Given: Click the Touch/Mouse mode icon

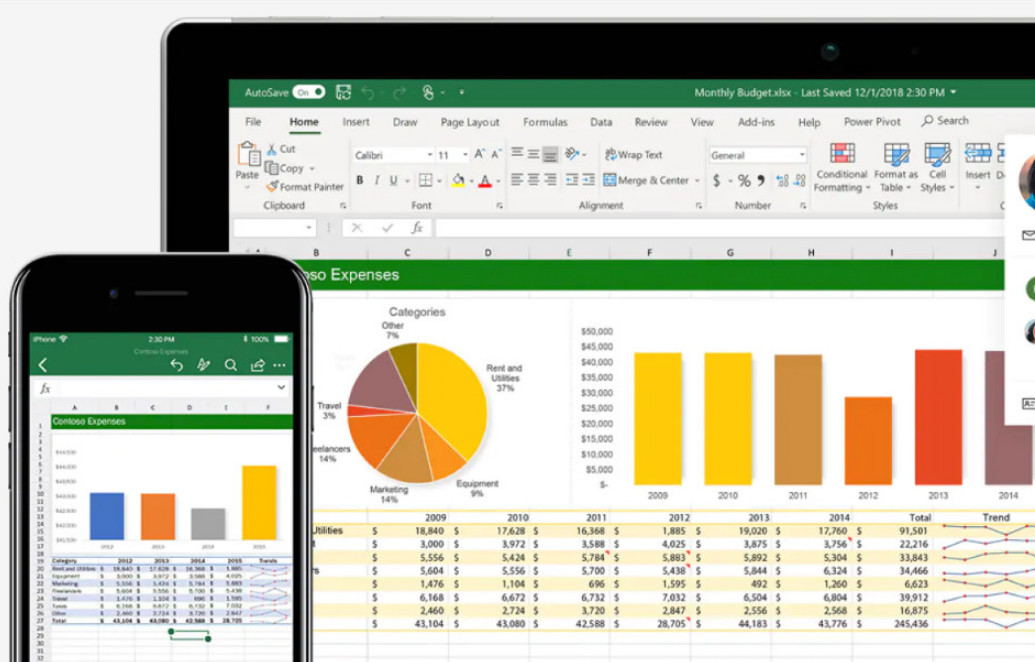Looking at the screenshot, I should click(x=428, y=92).
